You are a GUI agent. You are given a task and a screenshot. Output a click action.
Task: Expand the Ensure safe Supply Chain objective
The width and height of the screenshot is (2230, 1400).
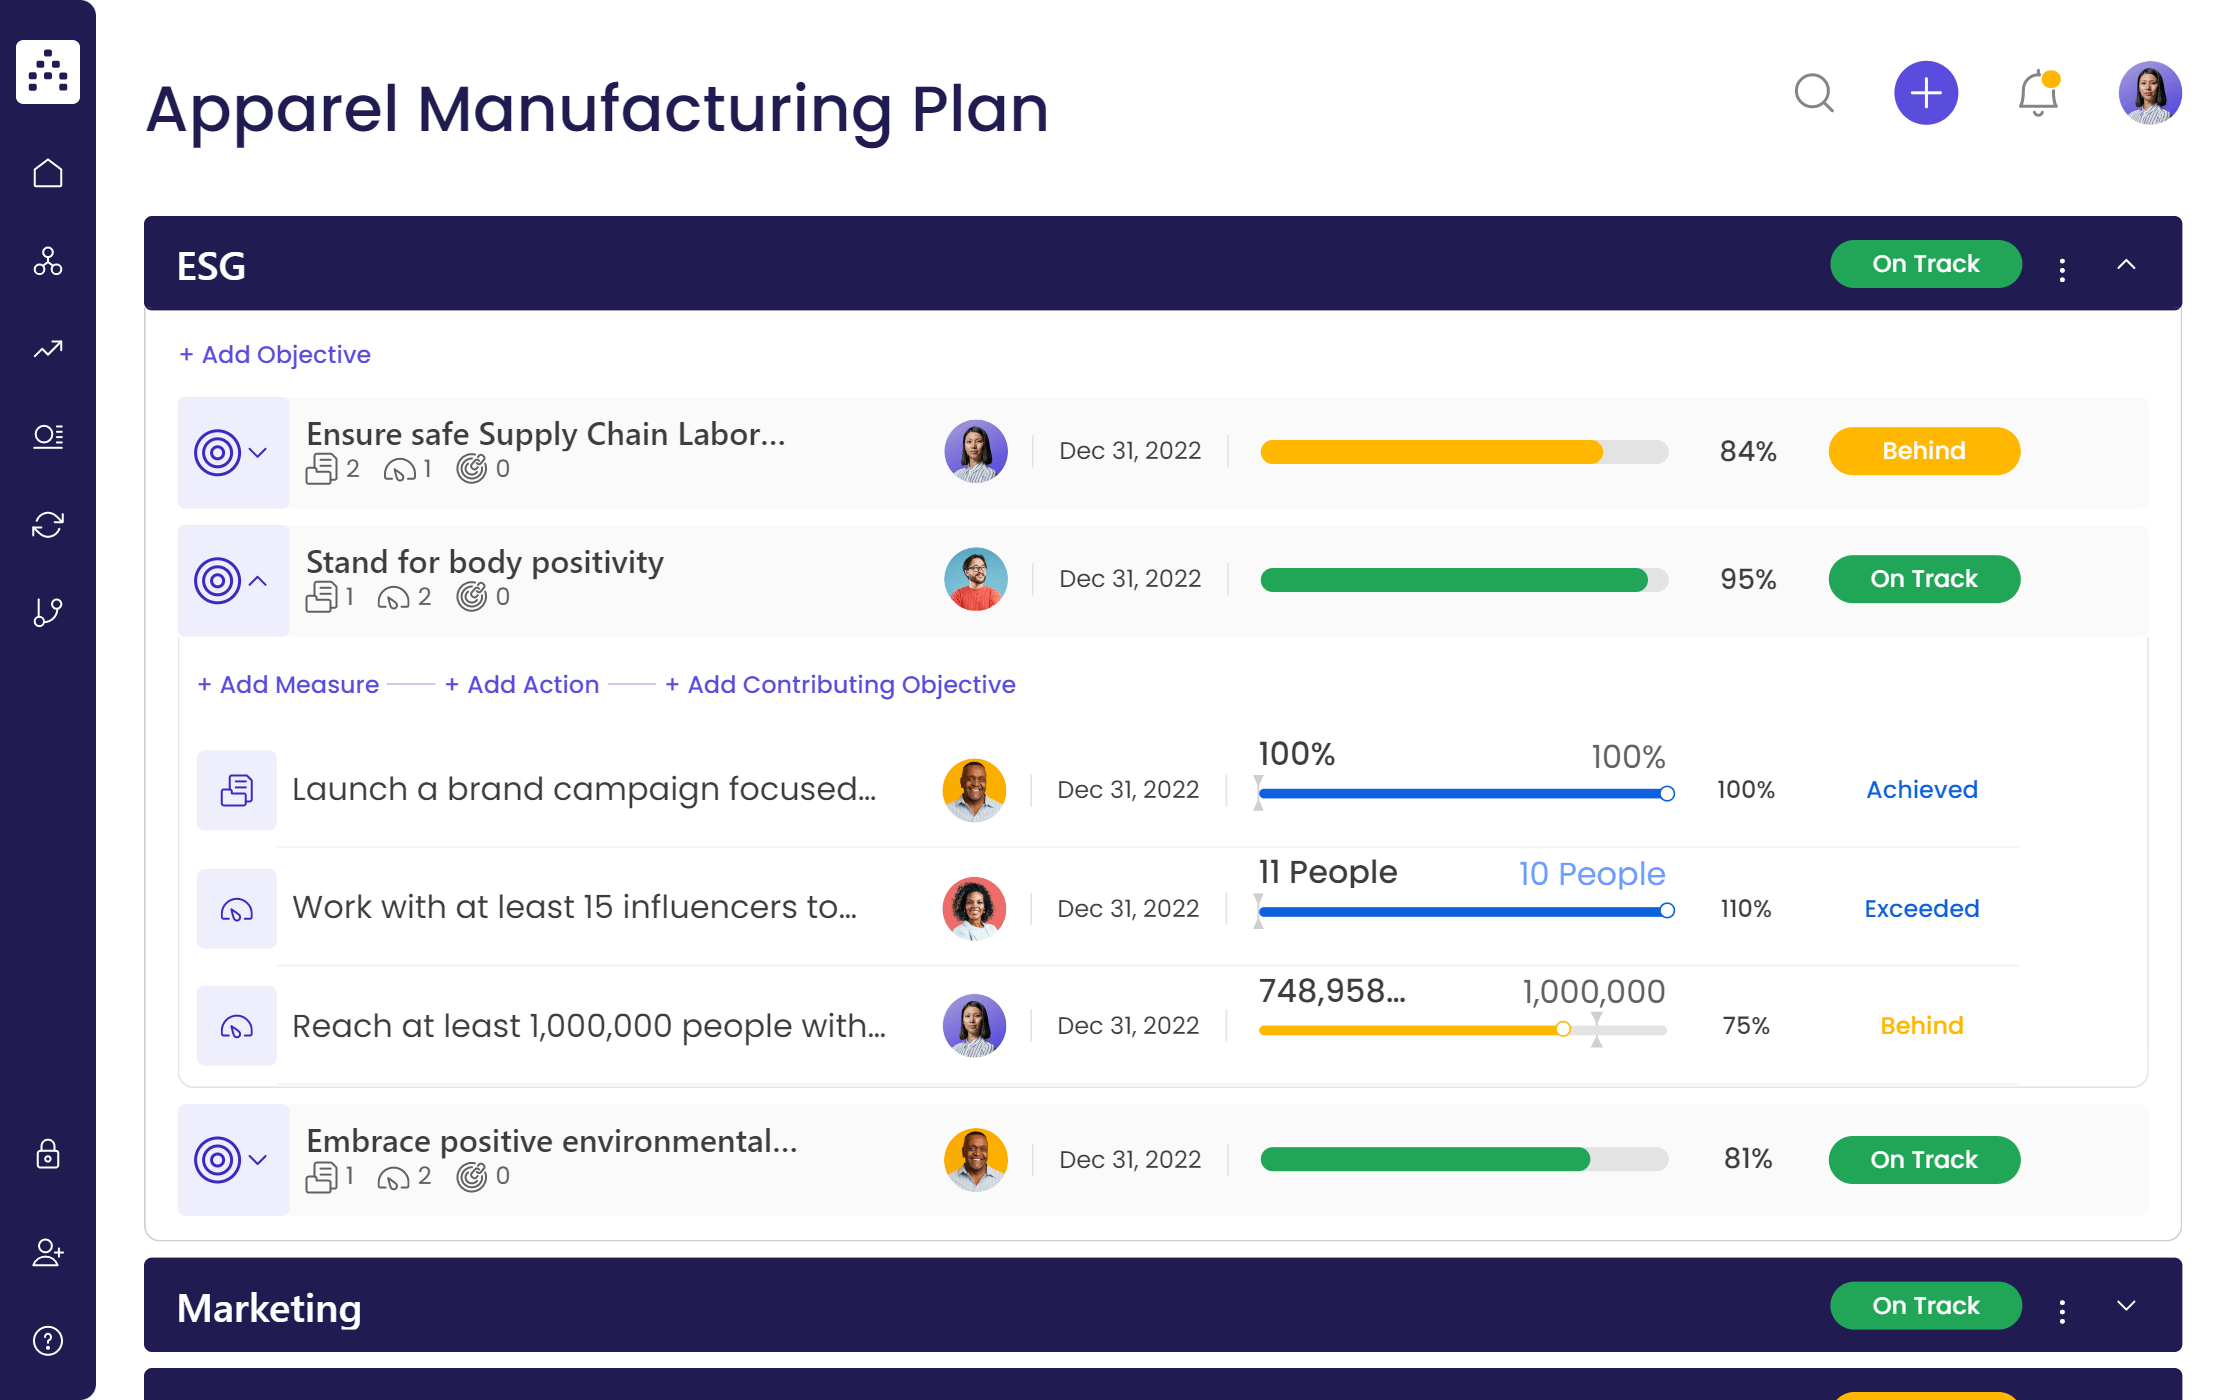coord(258,452)
